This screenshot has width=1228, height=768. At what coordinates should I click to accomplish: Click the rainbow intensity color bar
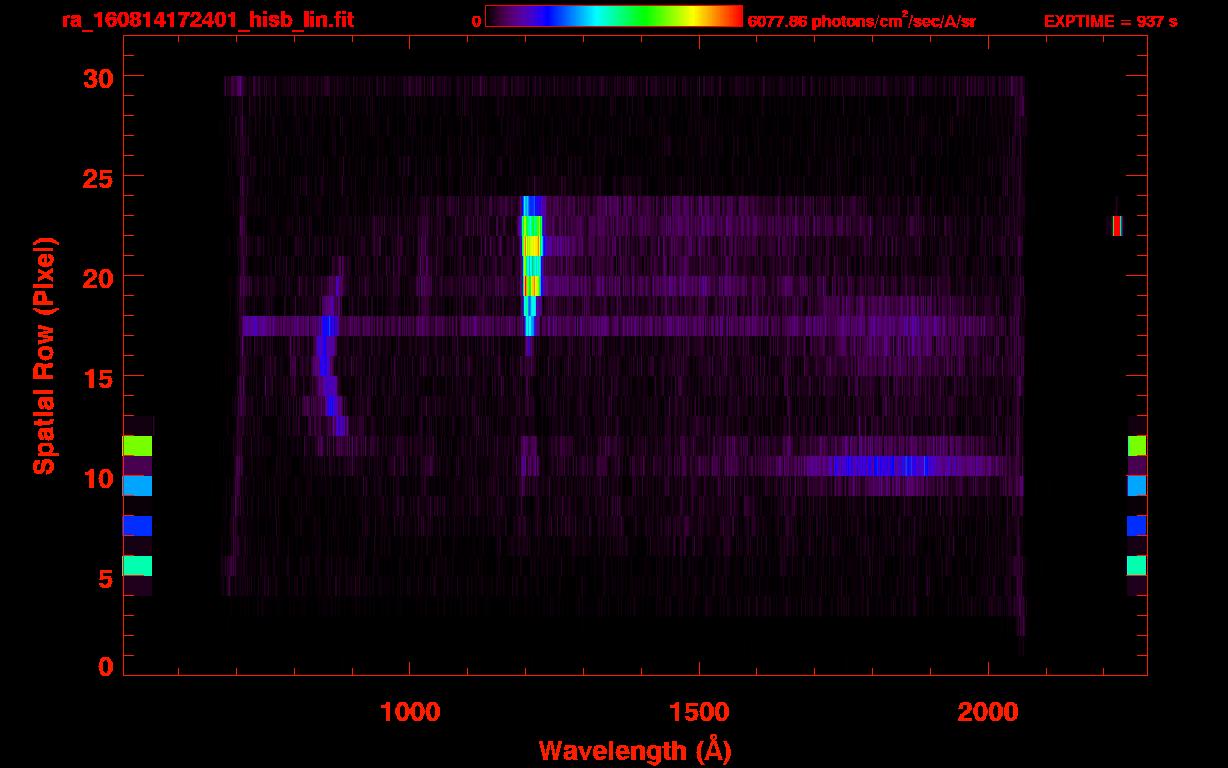[x=614, y=16]
